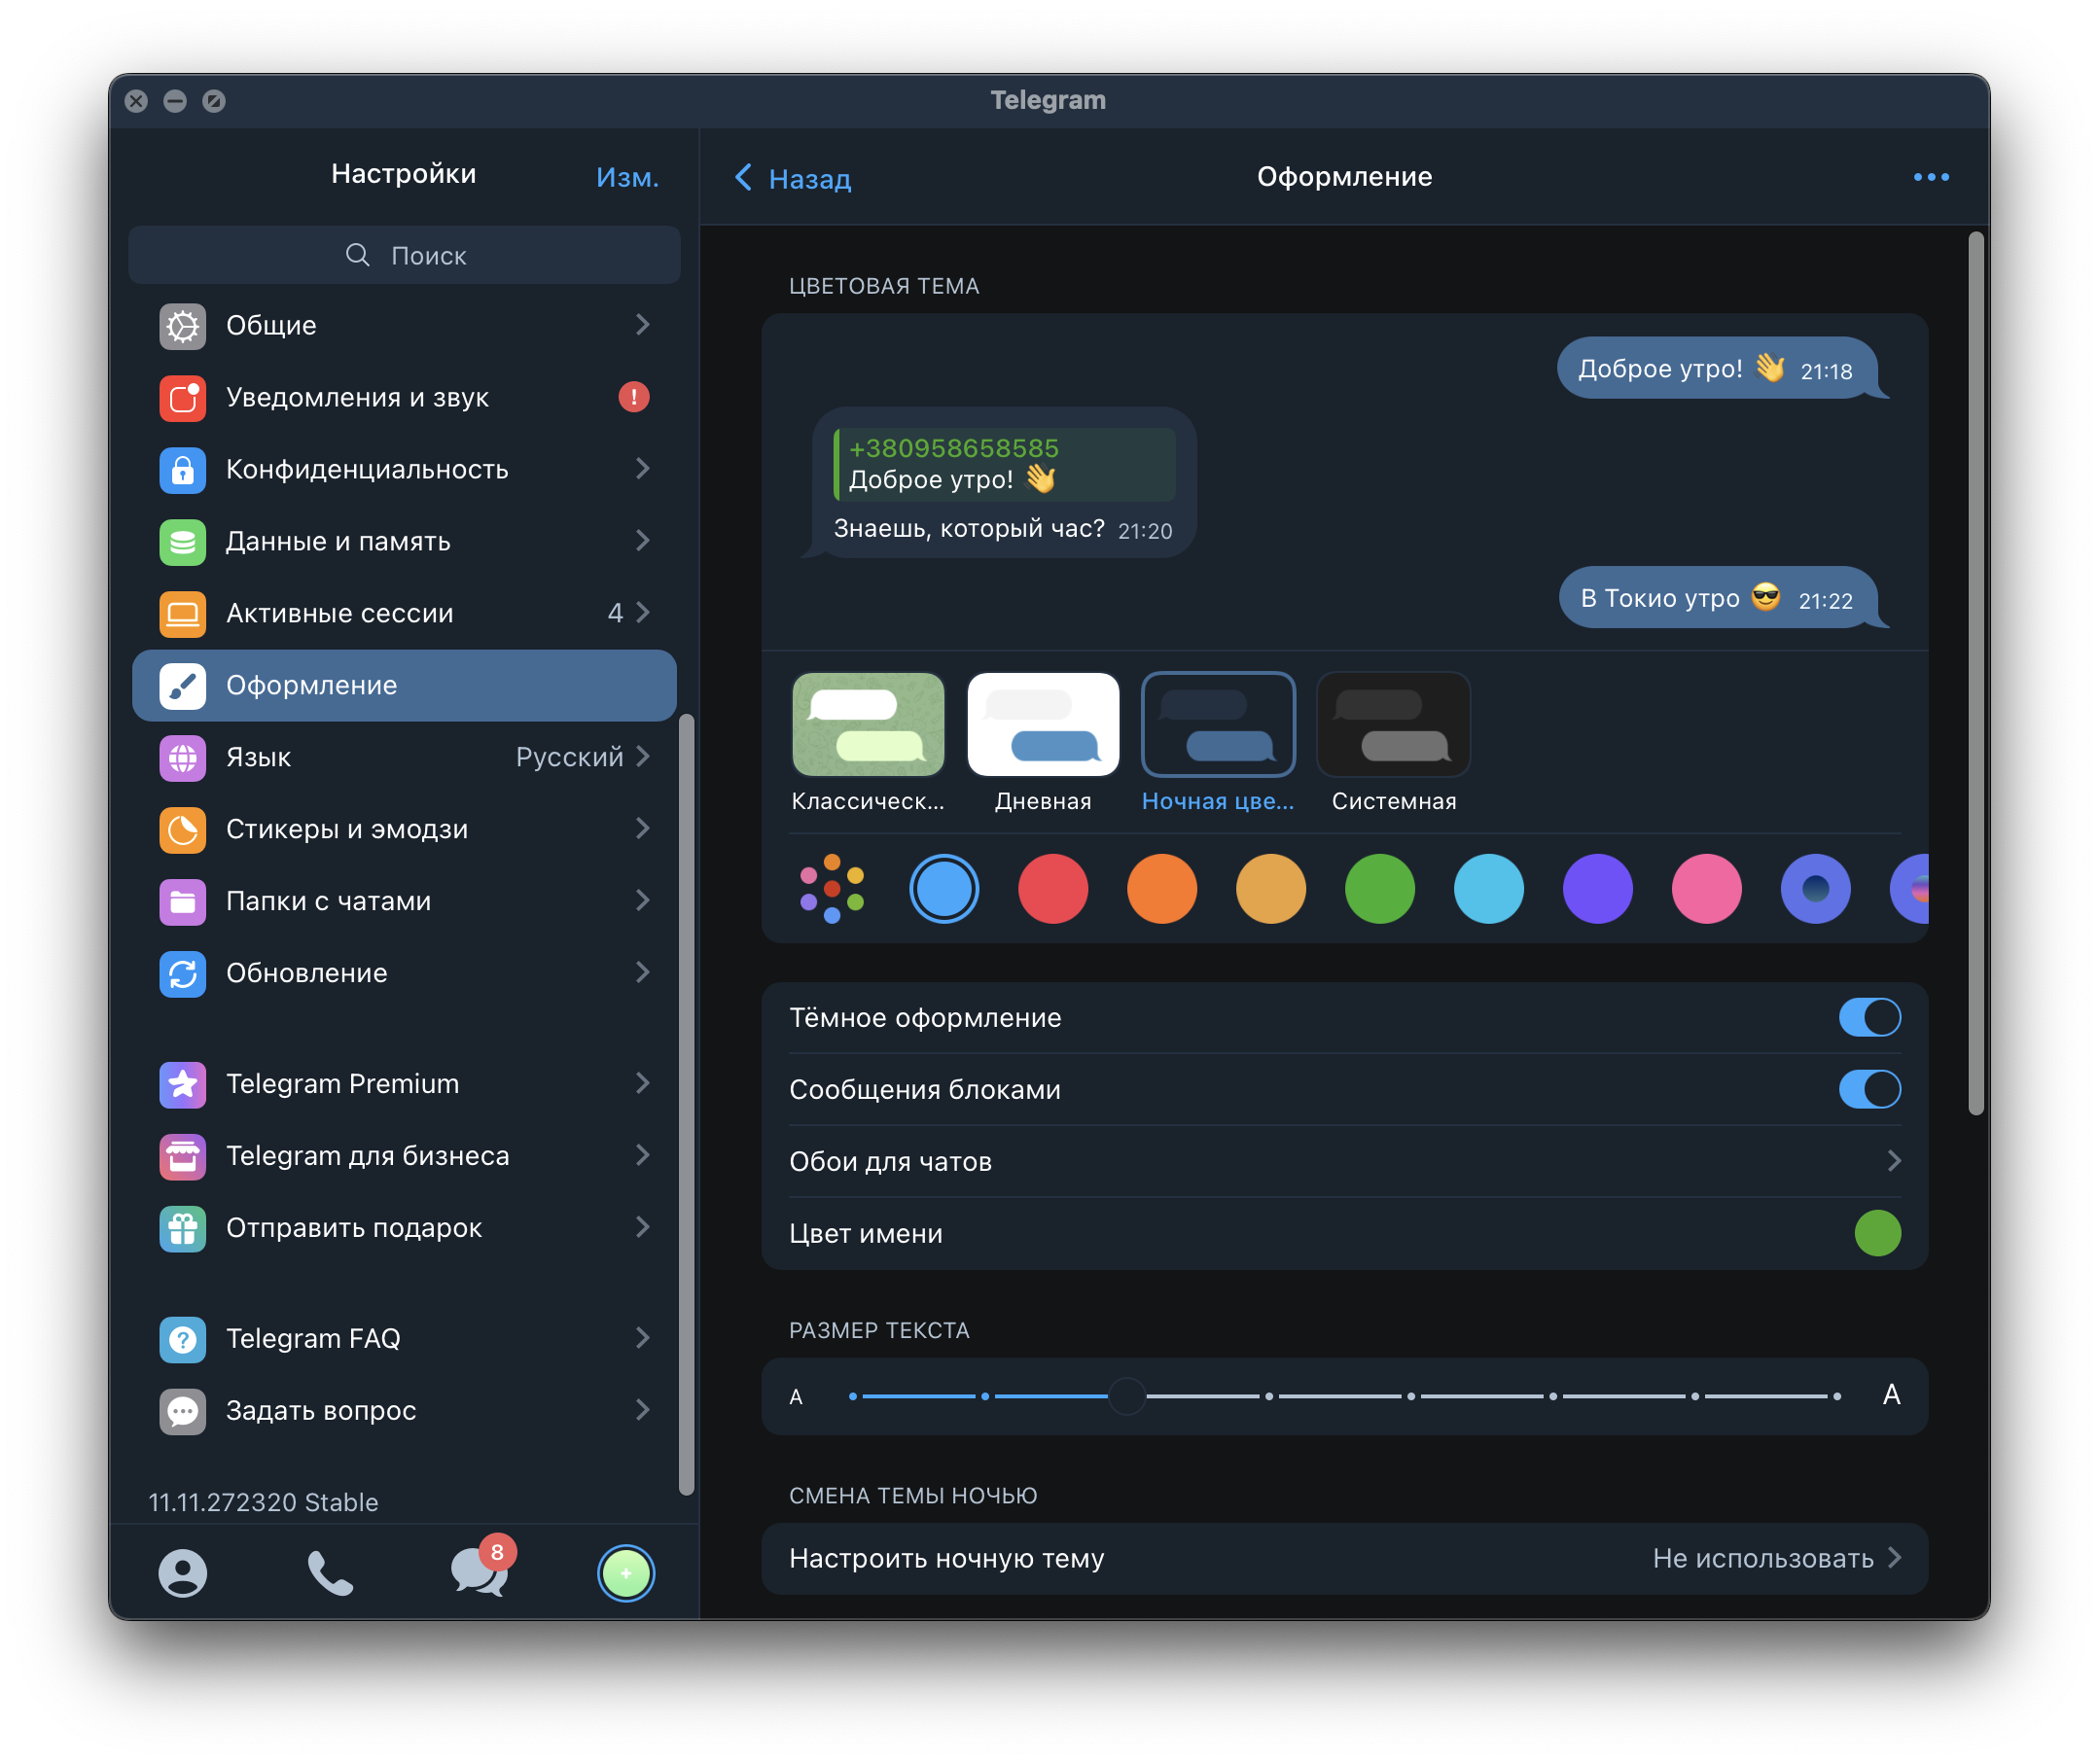Image resolution: width=2099 pixels, height=1764 pixels.
Task: Click the Privacy lock icon
Action: [182, 470]
